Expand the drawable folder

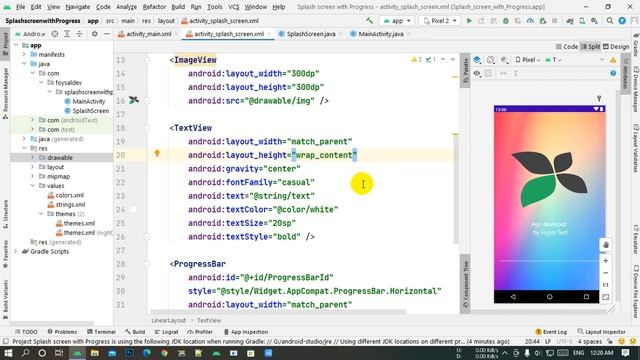coord(33,158)
